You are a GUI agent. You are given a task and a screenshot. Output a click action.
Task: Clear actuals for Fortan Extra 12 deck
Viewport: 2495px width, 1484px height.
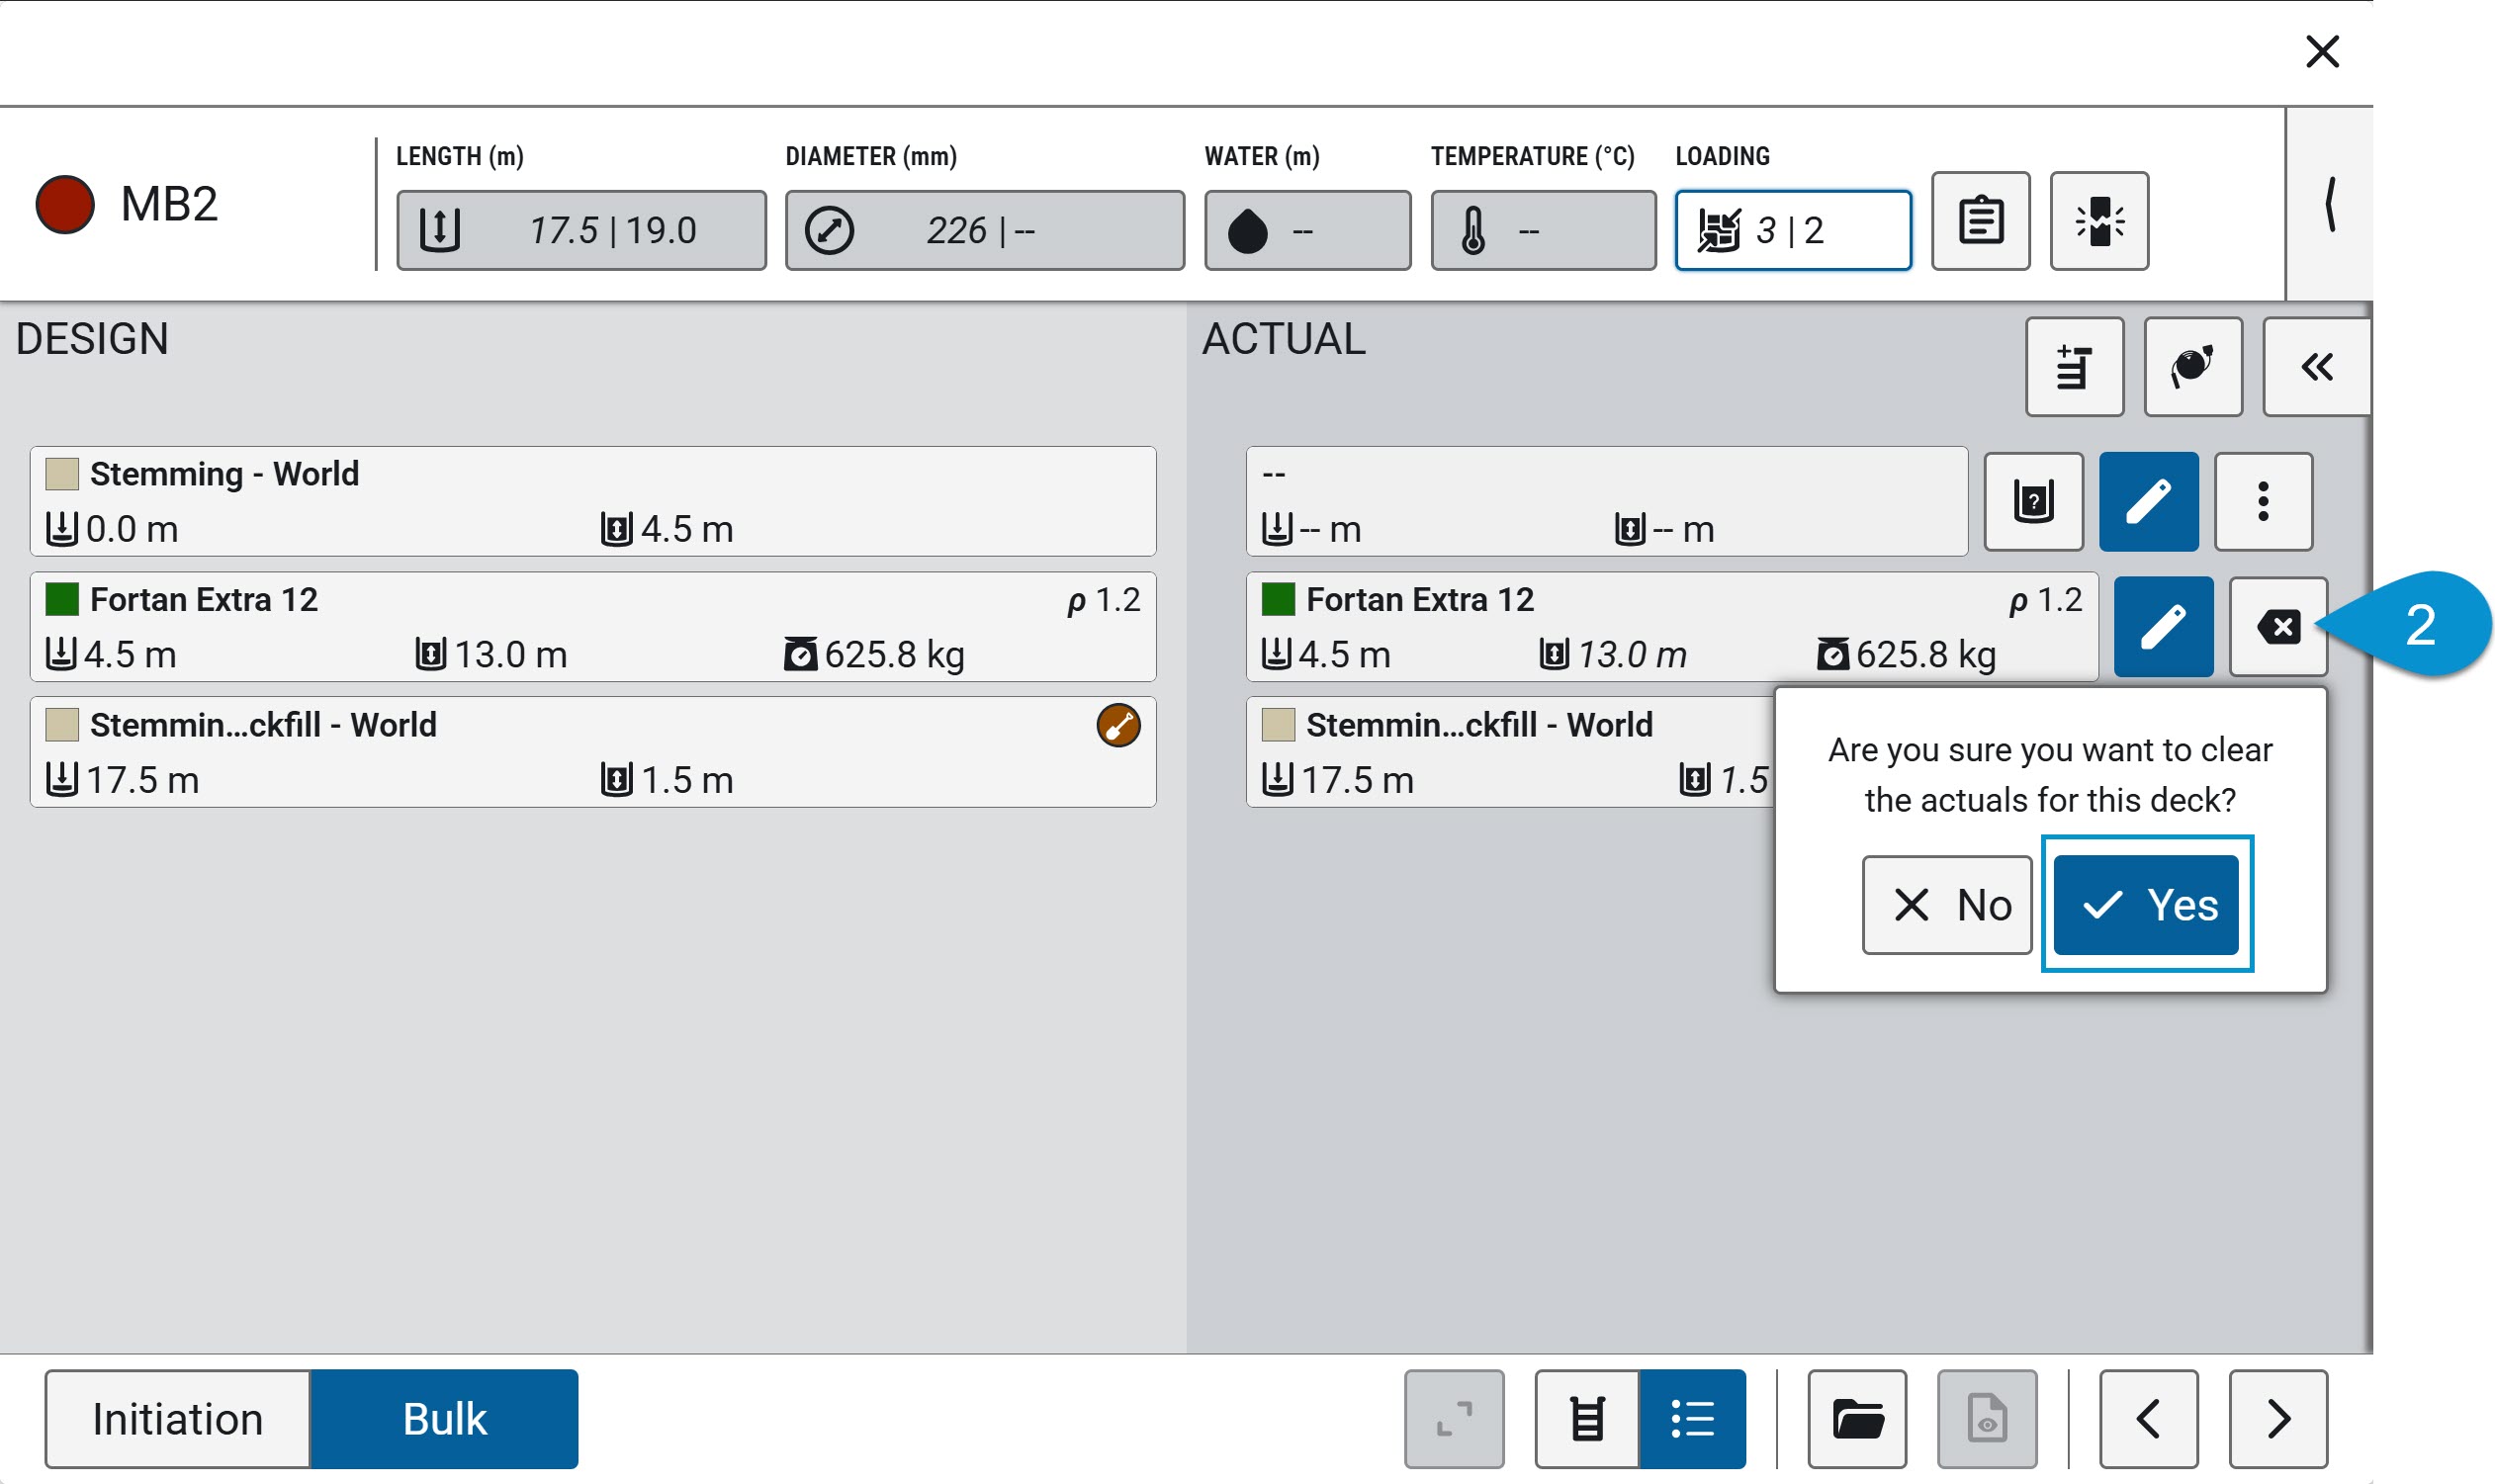[2278, 627]
